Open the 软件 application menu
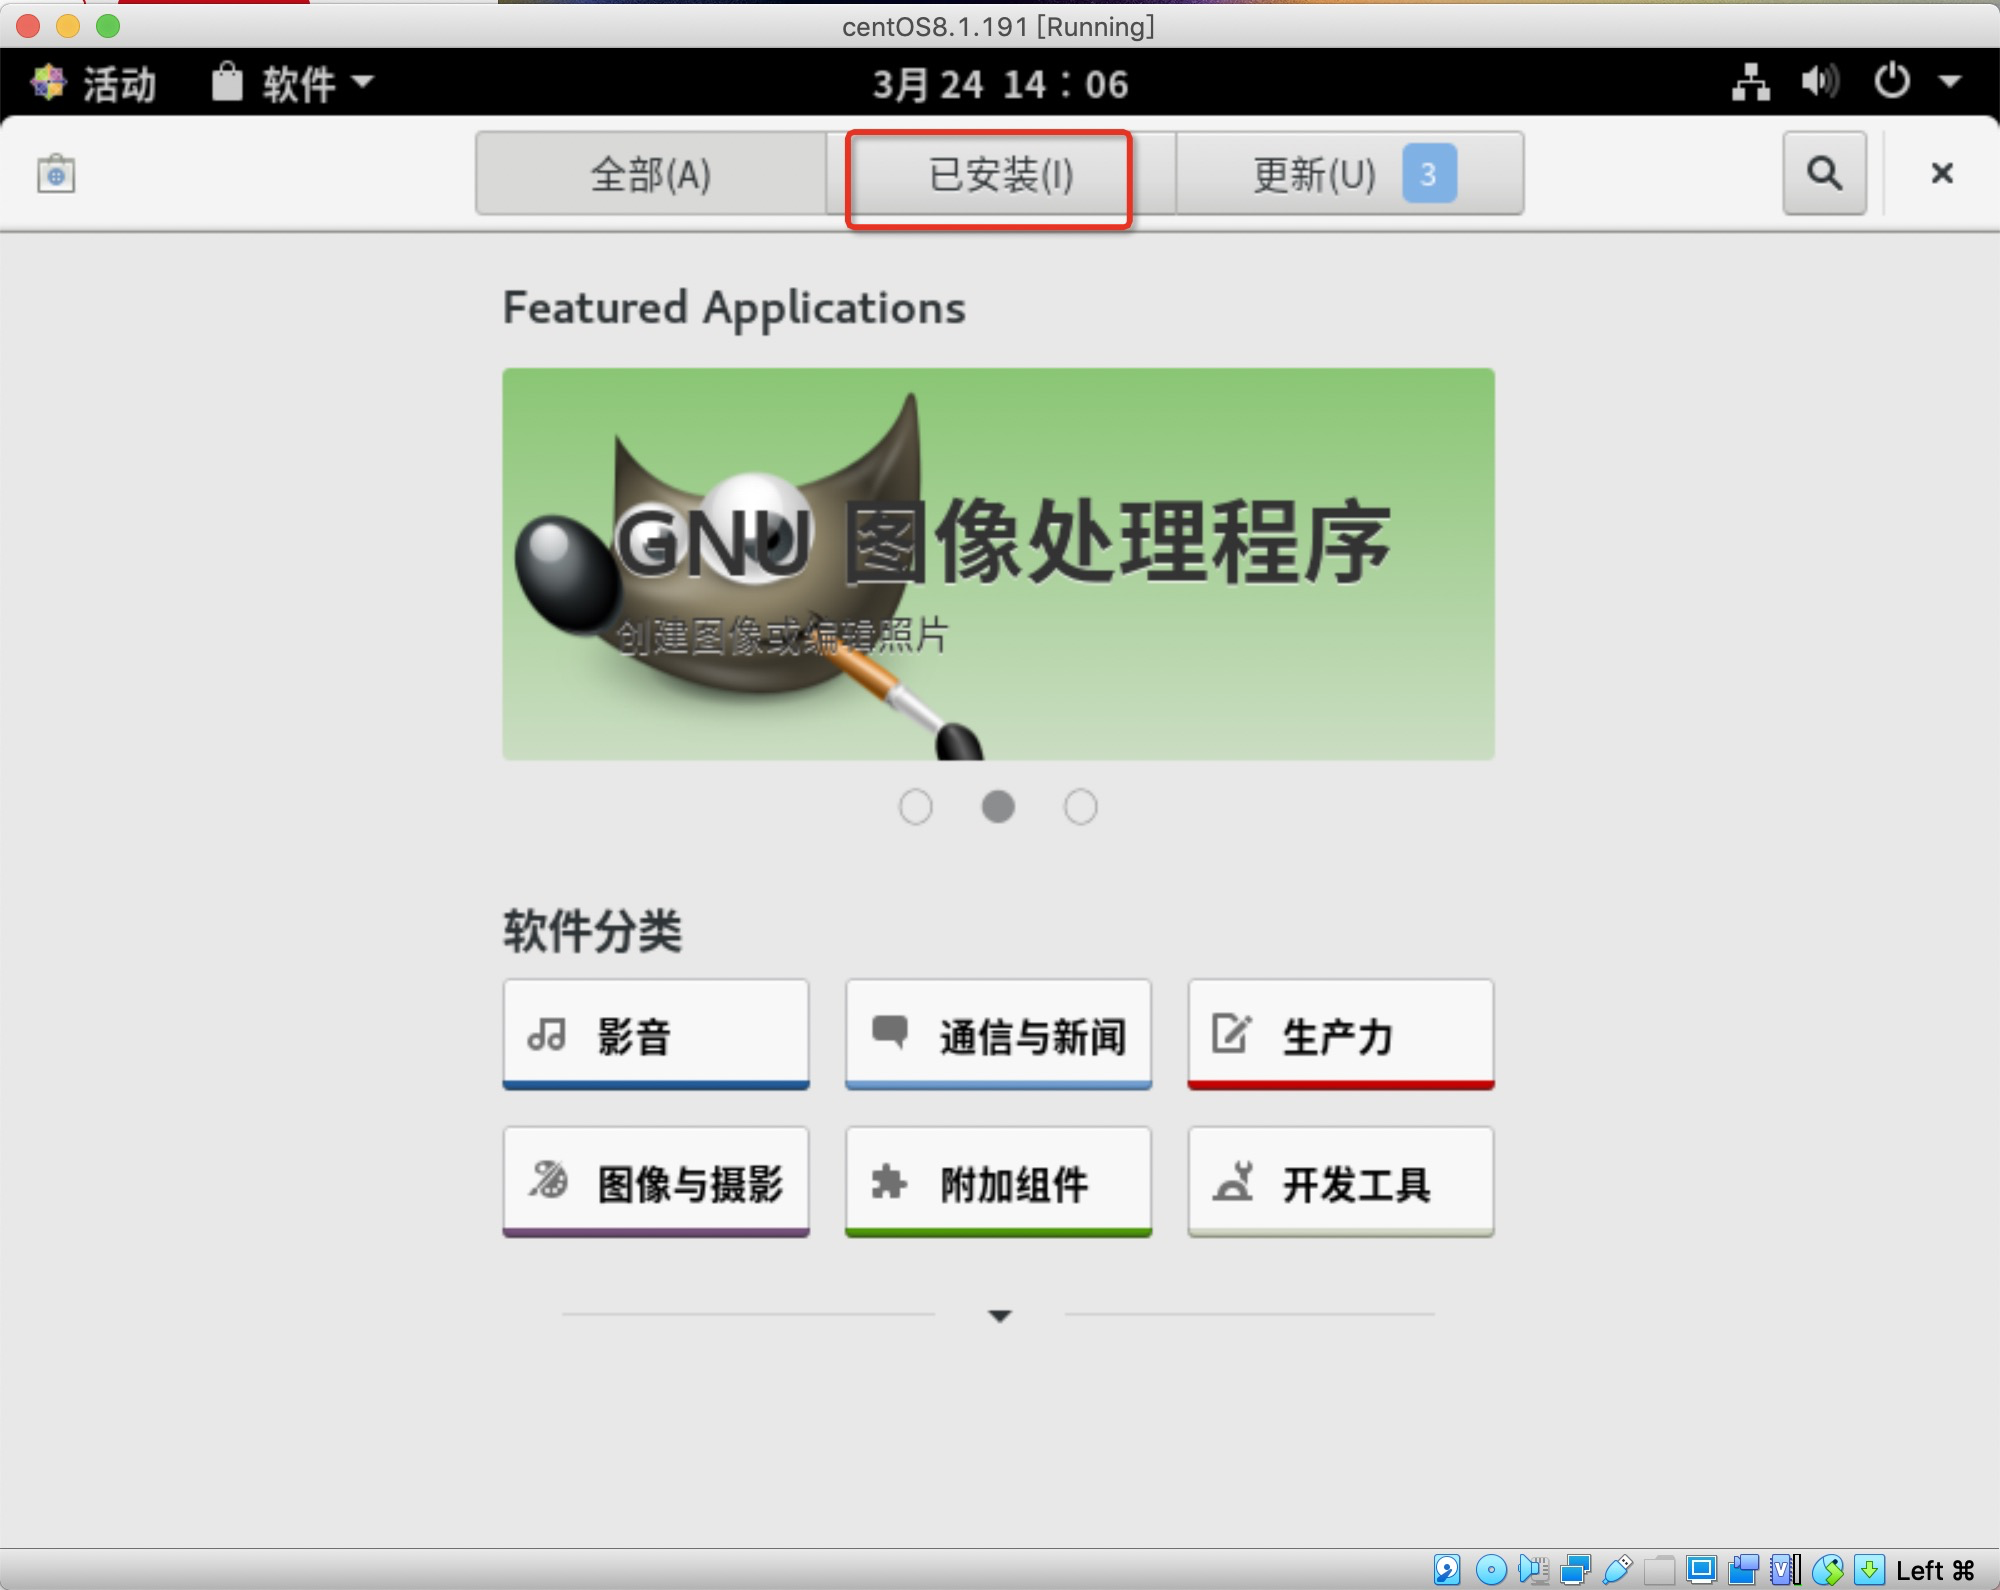The image size is (2000, 1590). (x=291, y=83)
